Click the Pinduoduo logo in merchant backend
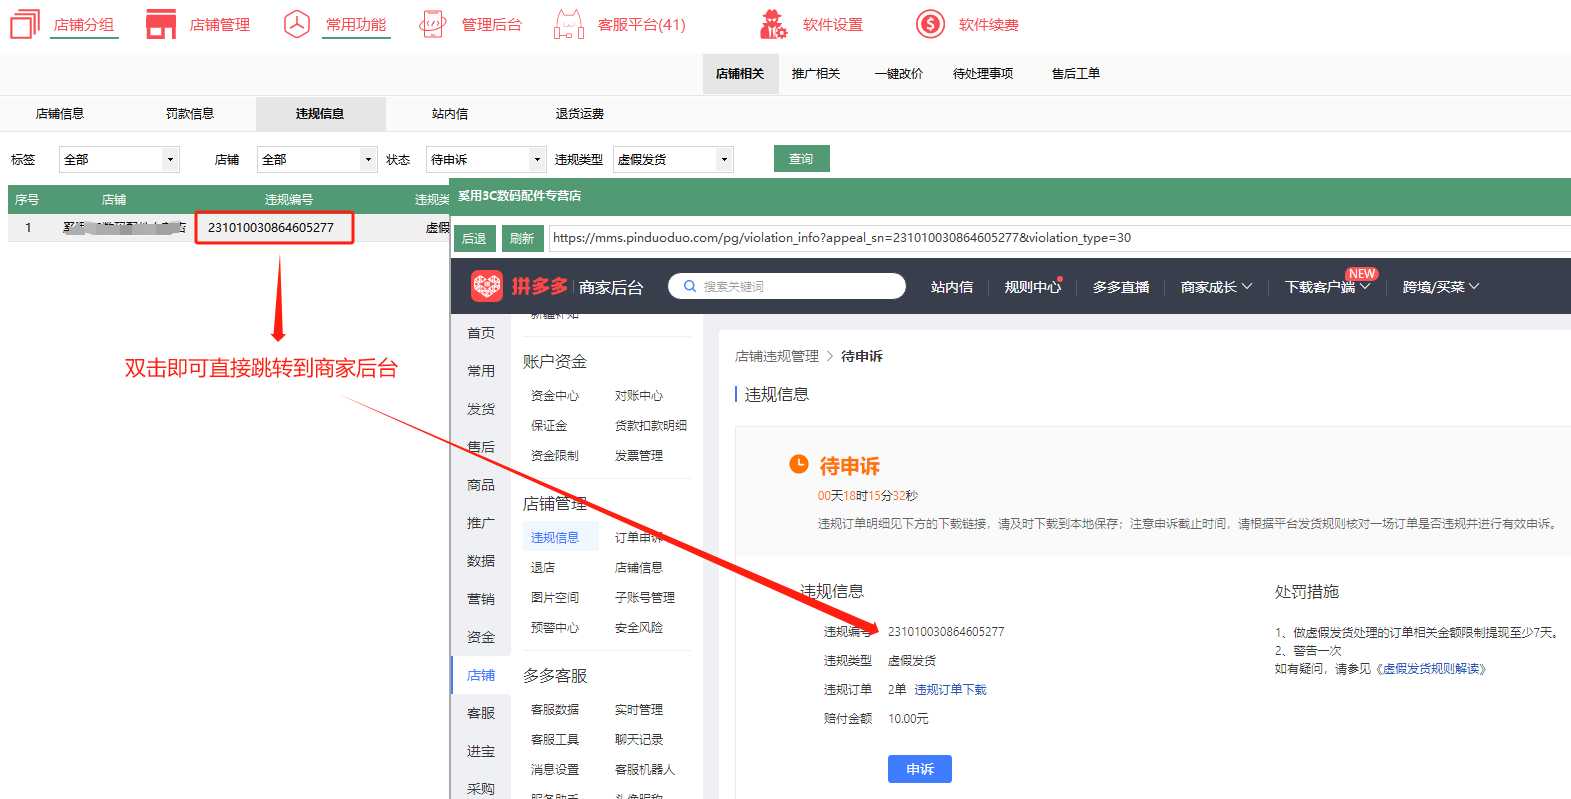This screenshot has height=799, width=1571. point(487,287)
